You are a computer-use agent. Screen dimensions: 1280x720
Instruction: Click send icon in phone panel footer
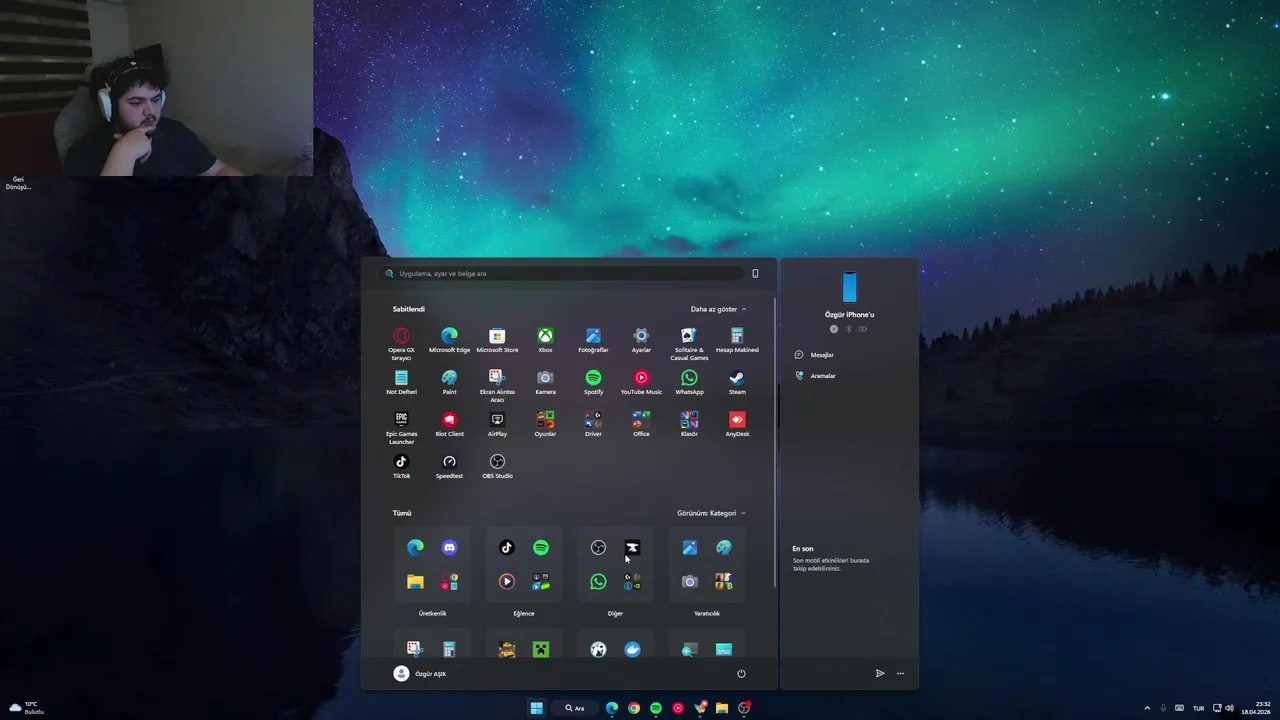point(880,674)
